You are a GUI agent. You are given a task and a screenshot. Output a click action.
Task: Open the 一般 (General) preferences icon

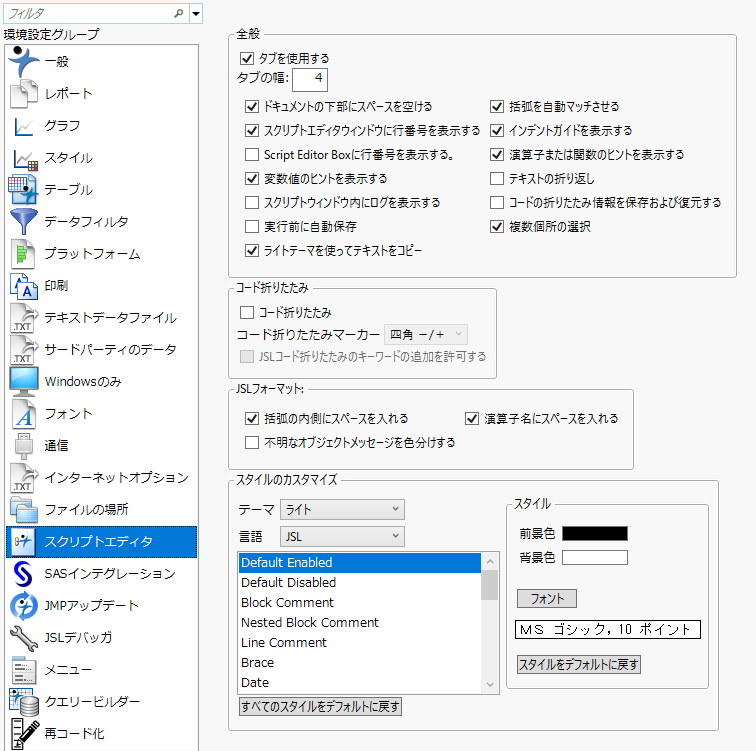tap(23, 62)
